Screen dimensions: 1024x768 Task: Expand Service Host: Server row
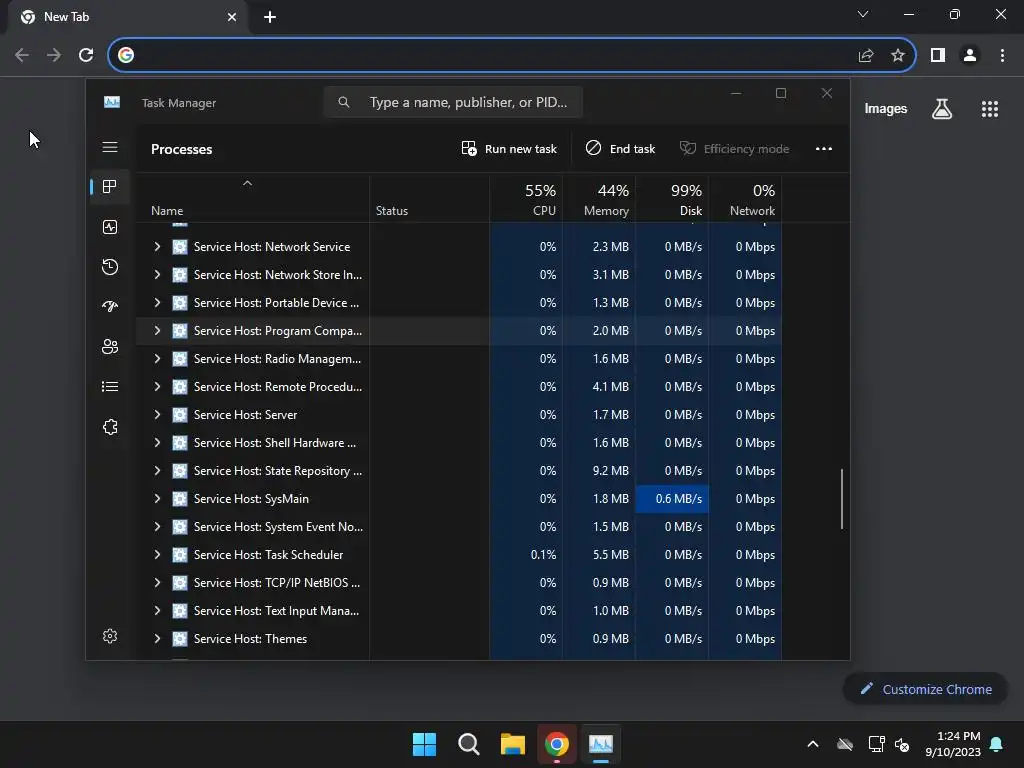coord(157,415)
